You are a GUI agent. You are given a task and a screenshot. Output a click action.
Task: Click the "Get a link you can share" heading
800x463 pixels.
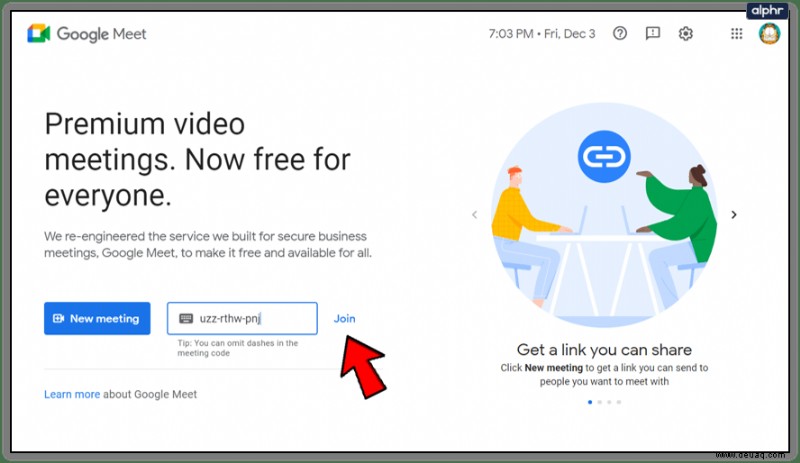pos(604,350)
